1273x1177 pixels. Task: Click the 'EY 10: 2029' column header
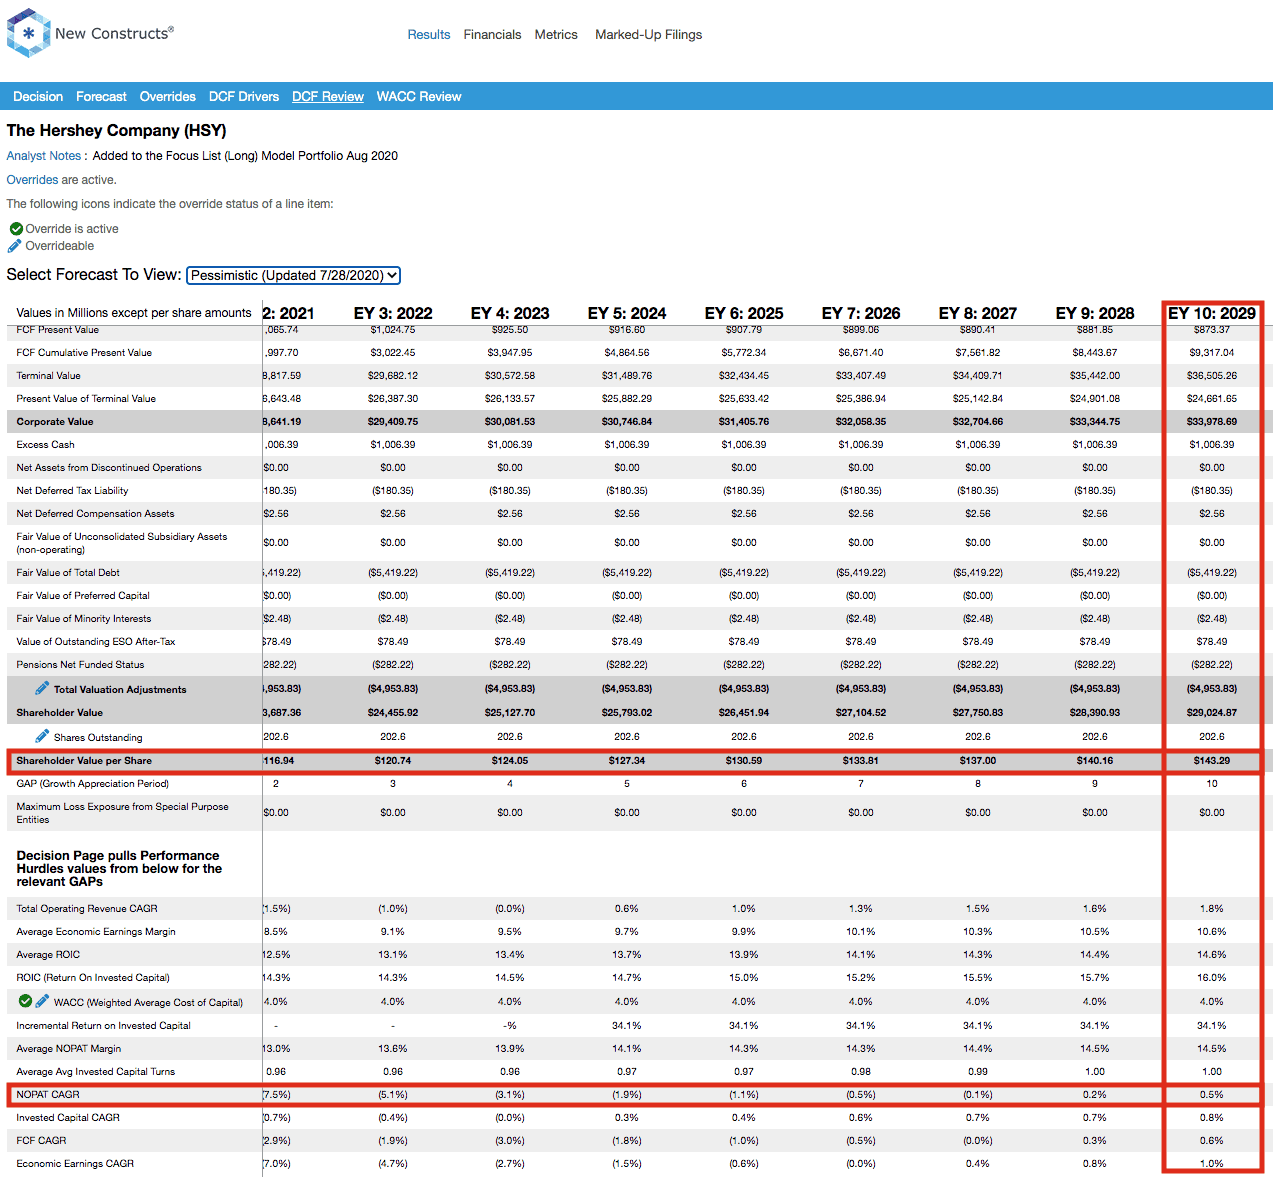point(1212,314)
